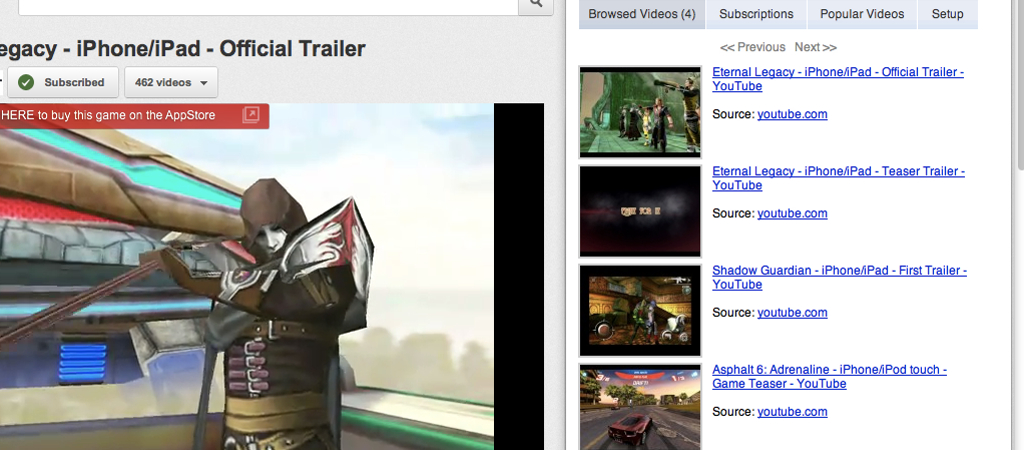Click the Official Trailer video title heading

[183, 48]
